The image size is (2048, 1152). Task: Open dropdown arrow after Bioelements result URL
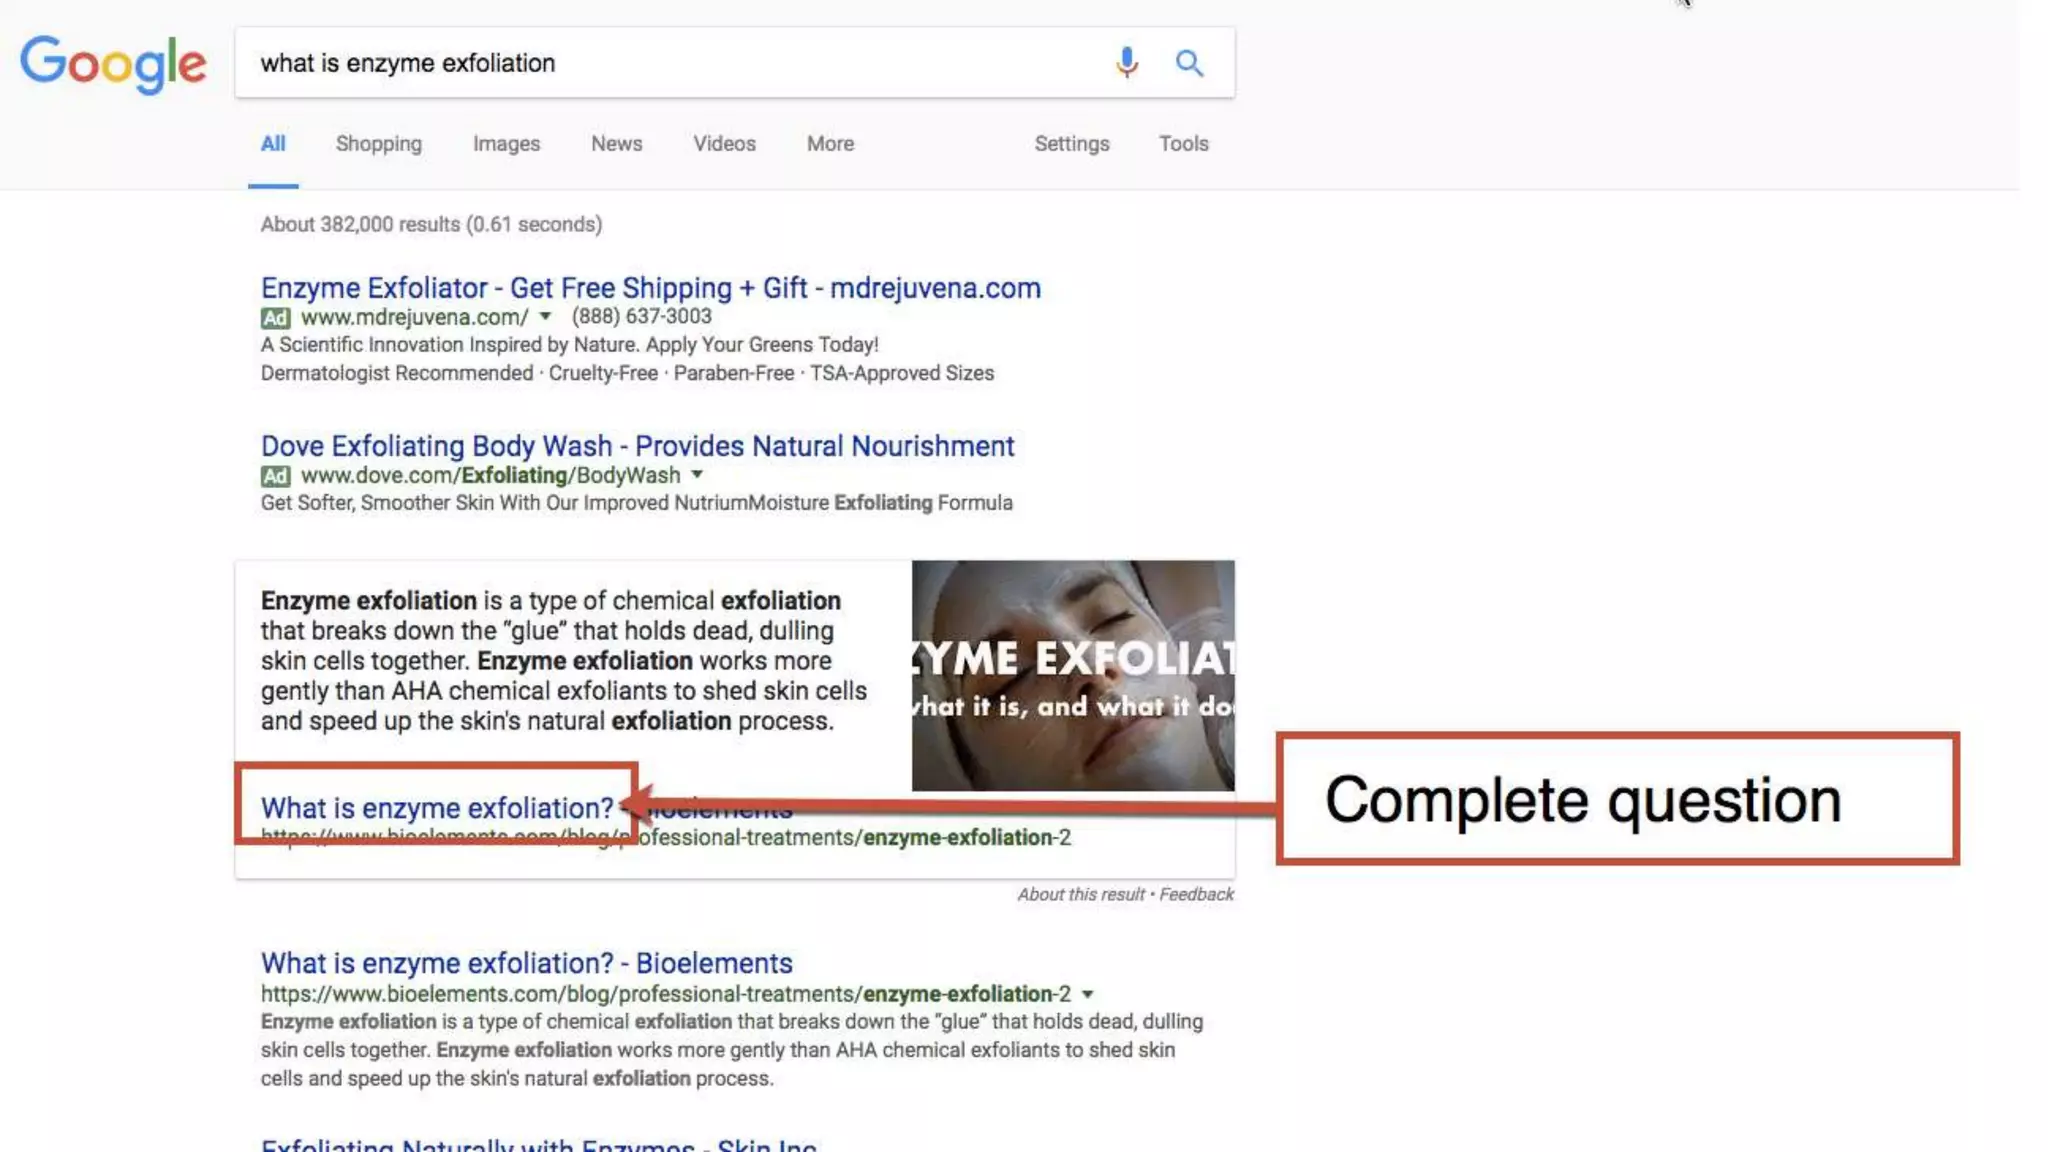[x=1087, y=994]
